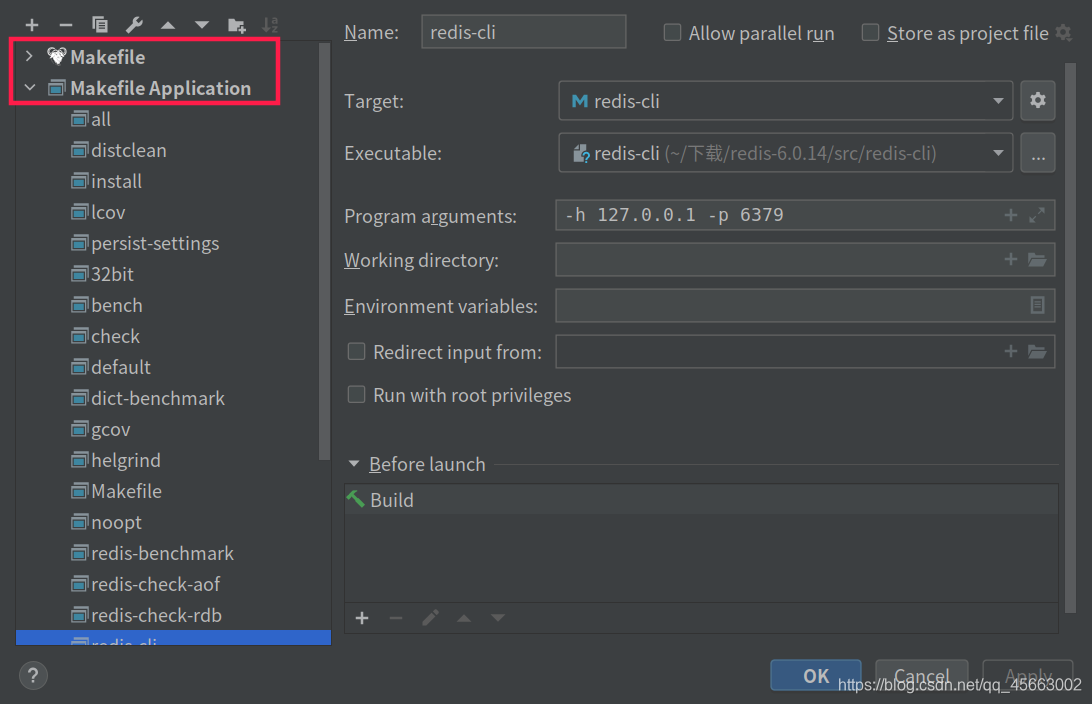The image size is (1092, 704).
Task: Copy the selected configuration
Action: click(99, 24)
